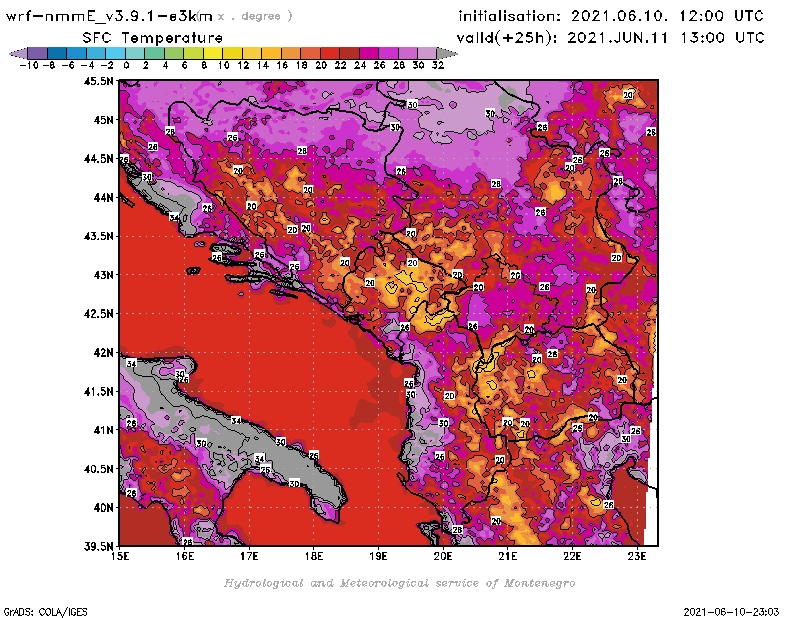This screenshot has height=618, width=800.
Task: Click latitude axis label "44N"
Action: [x=103, y=197]
